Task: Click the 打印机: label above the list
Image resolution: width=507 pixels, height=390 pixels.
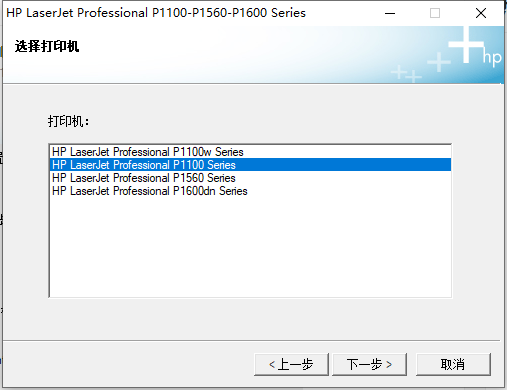Action: (x=68, y=121)
